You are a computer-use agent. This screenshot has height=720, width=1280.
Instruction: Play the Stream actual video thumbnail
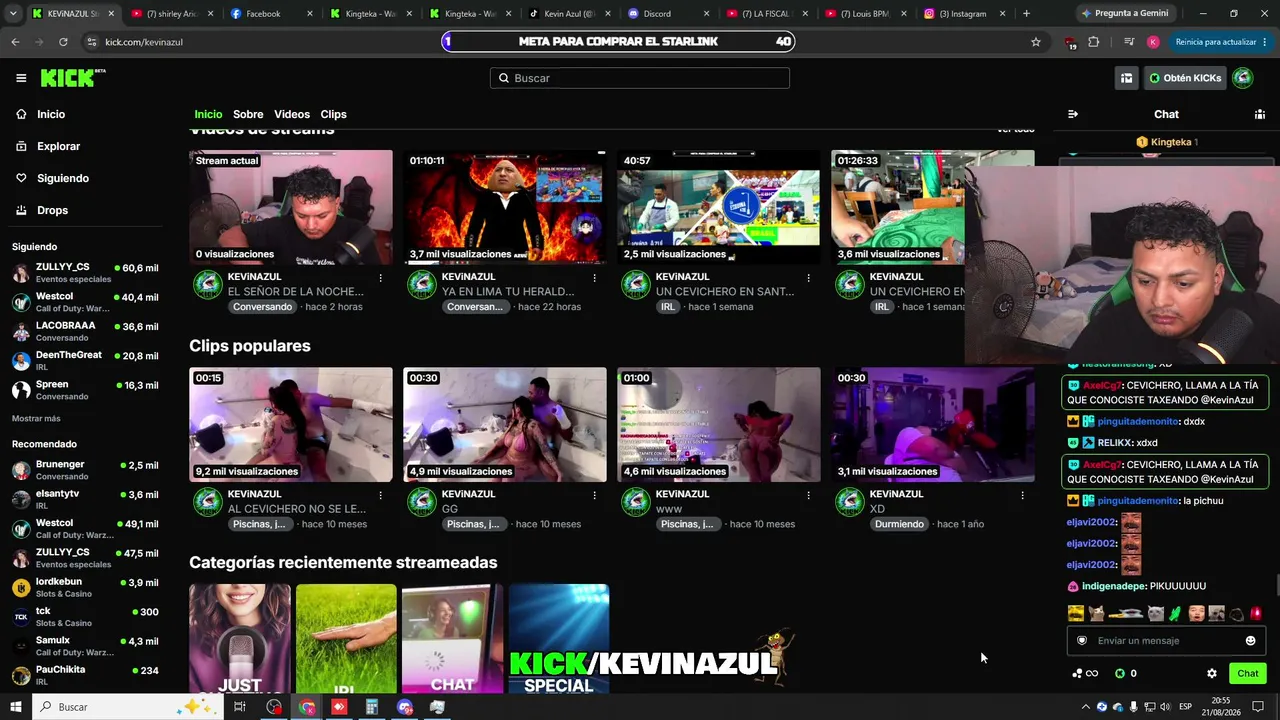(291, 208)
